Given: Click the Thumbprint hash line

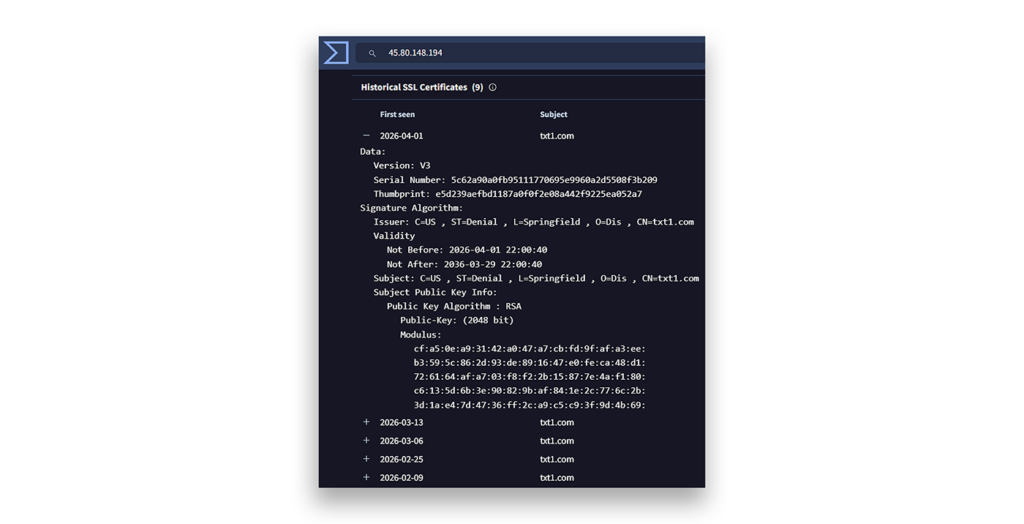Looking at the screenshot, I should (x=507, y=194).
